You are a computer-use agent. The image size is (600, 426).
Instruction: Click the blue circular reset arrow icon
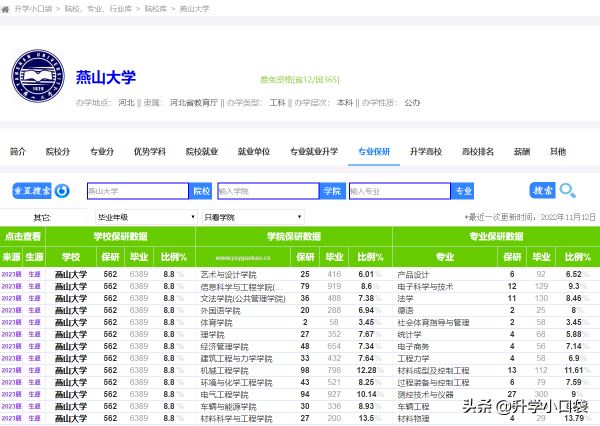(62, 191)
